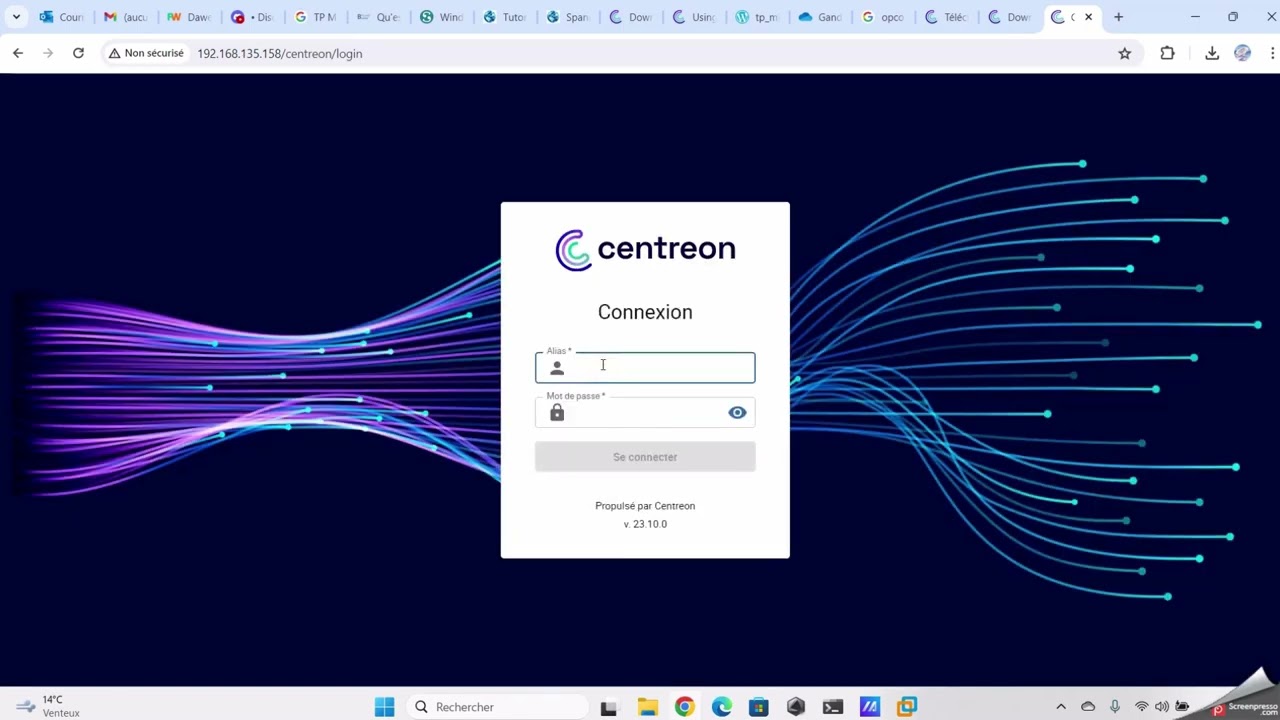
Task: Switch to the 'Téléc' Centreon tab
Action: [x=946, y=17]
